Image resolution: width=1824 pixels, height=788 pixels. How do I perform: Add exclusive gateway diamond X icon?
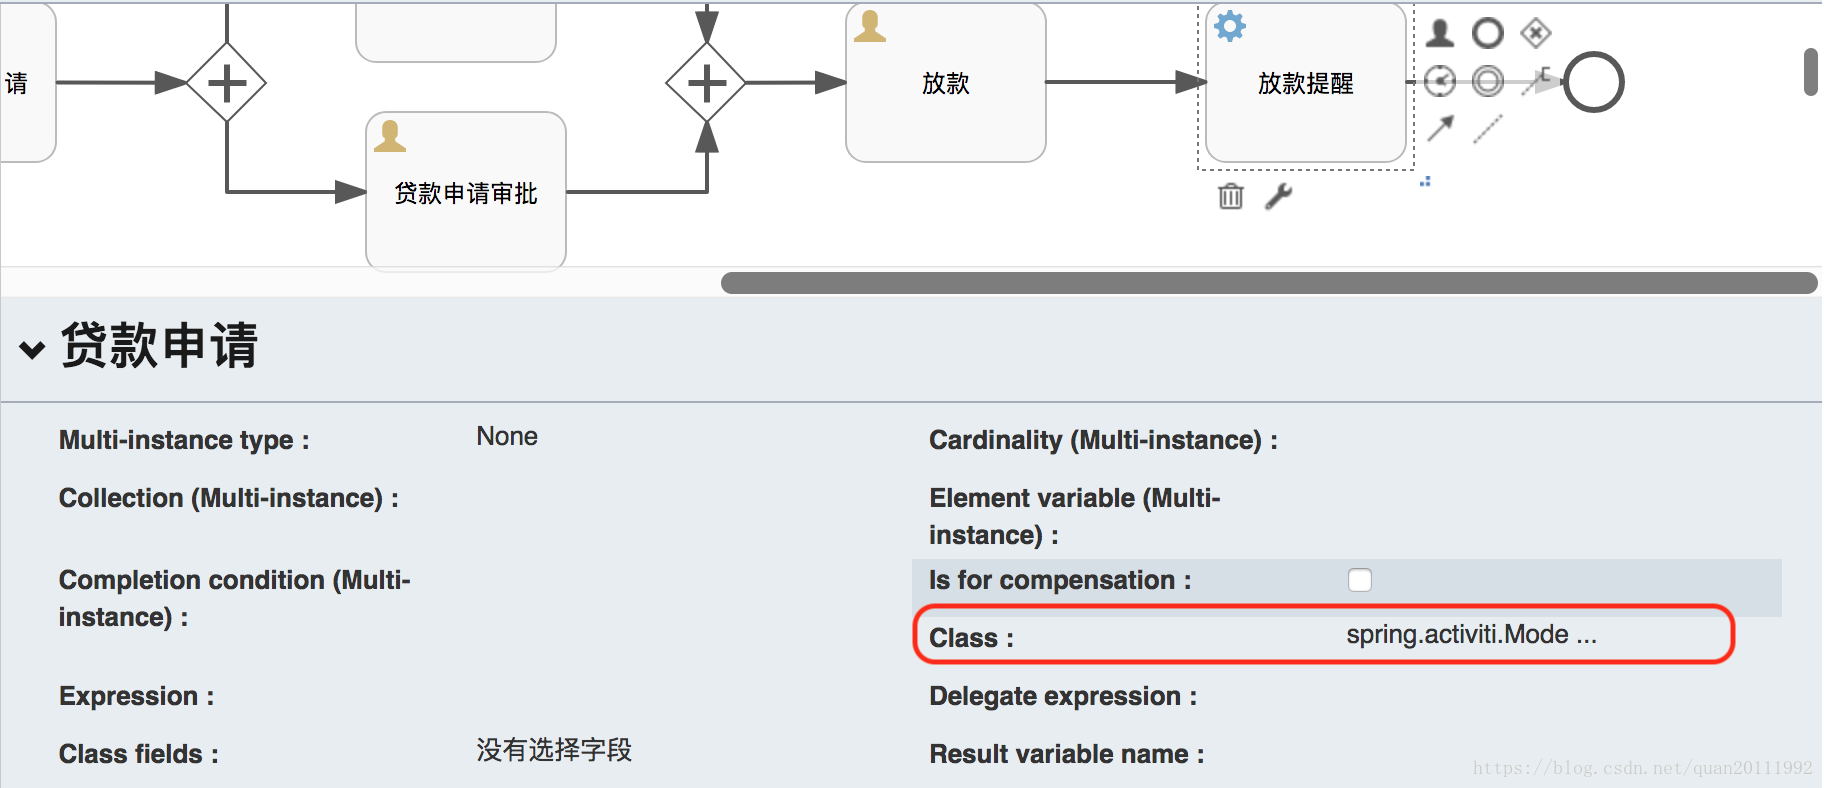tap(1536, 33)
